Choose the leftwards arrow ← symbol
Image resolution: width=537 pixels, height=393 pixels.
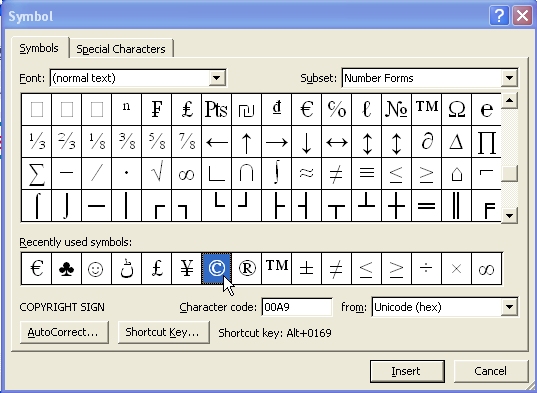(x=216, y=141)
